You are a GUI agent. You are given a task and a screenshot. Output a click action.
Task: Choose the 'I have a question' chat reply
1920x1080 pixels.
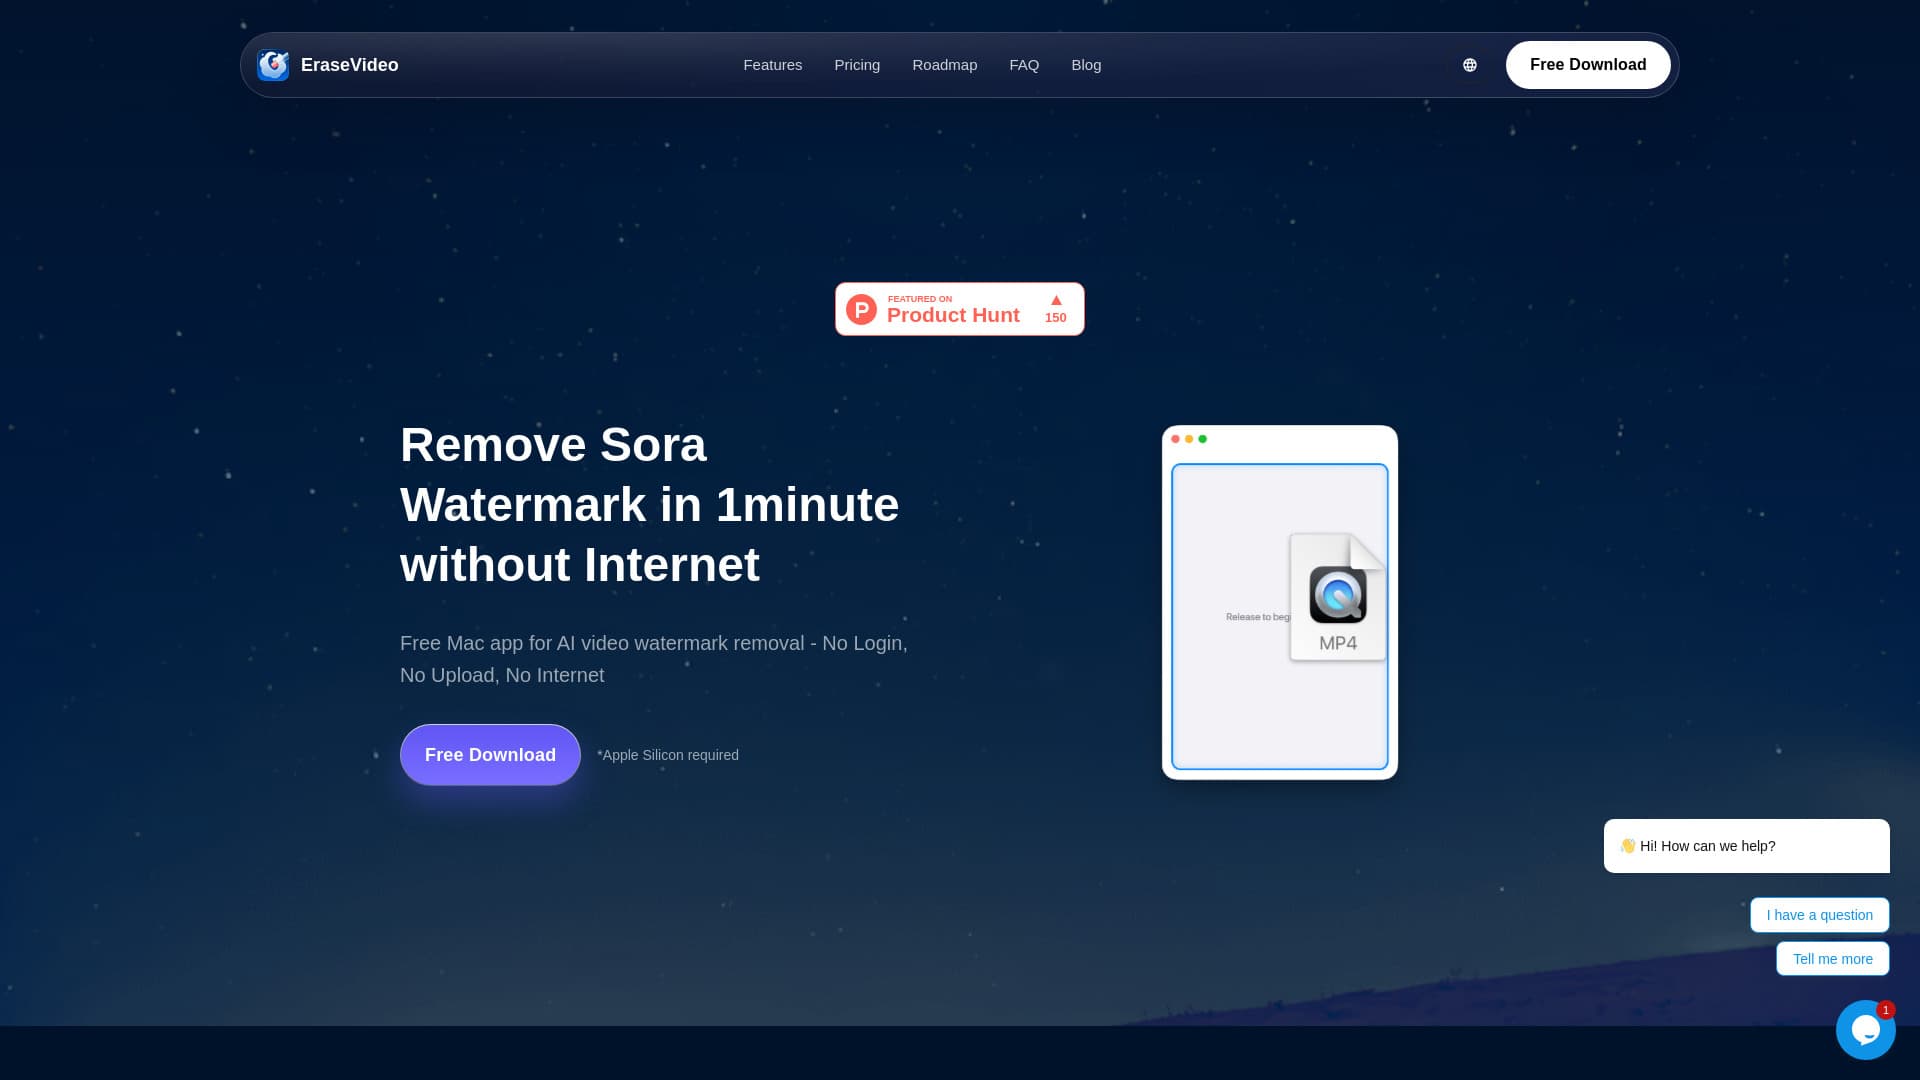coord(1819,914)
